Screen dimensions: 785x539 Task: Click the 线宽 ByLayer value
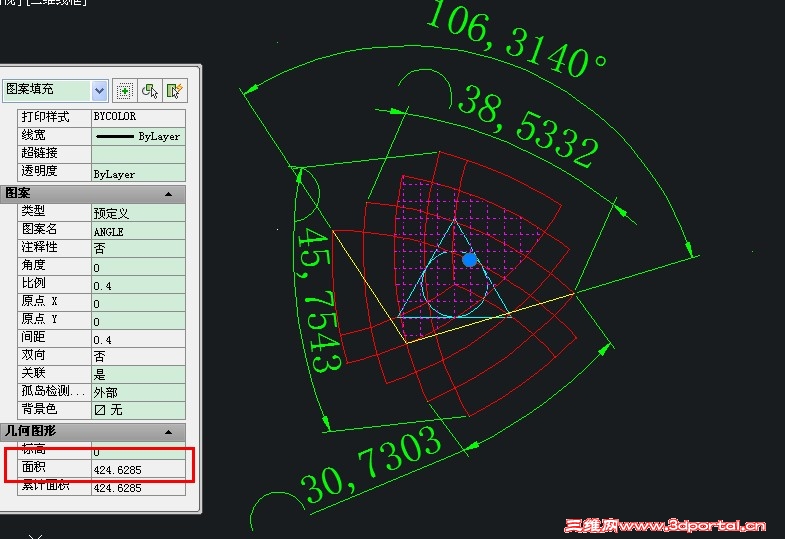(x=138, y=136)
